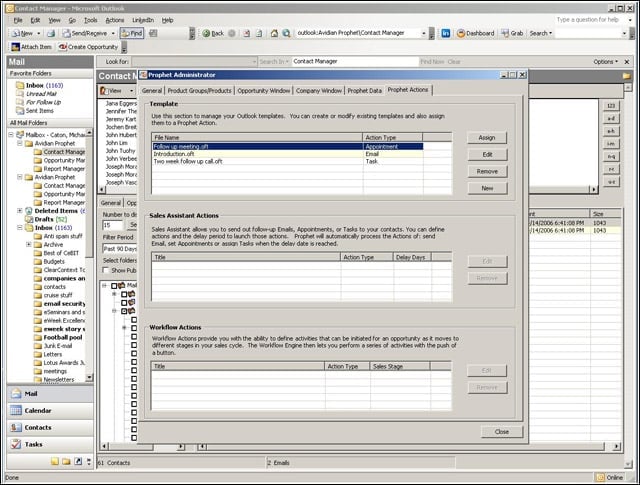The width and height of the screenshot is (640, 485).
Task: Click the Close button in Prophet Administrator
Action: tap(502, 432)
